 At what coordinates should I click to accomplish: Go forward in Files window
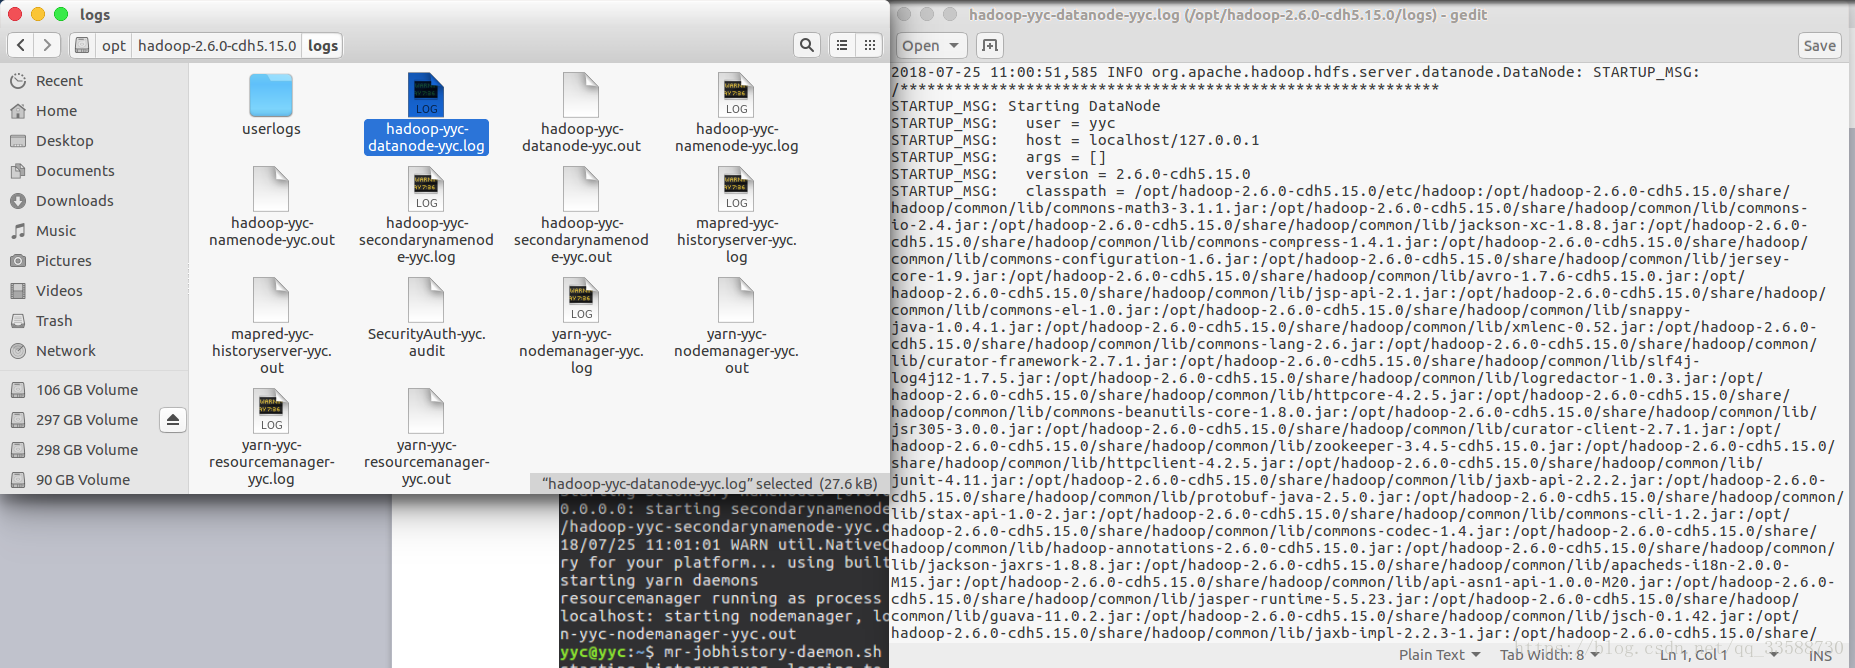[x=47, y=45]
